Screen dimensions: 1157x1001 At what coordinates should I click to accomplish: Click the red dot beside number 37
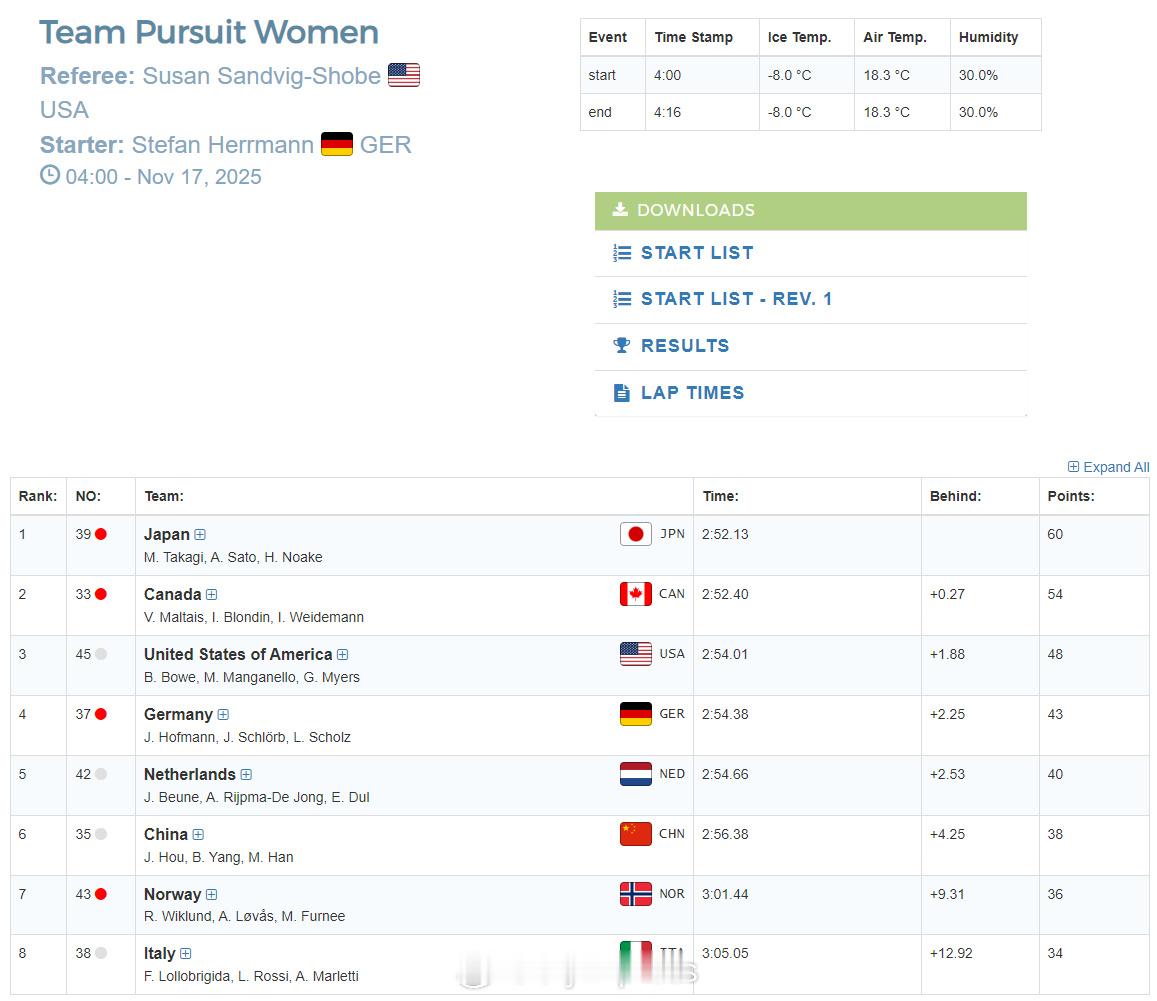pos(101,714)
